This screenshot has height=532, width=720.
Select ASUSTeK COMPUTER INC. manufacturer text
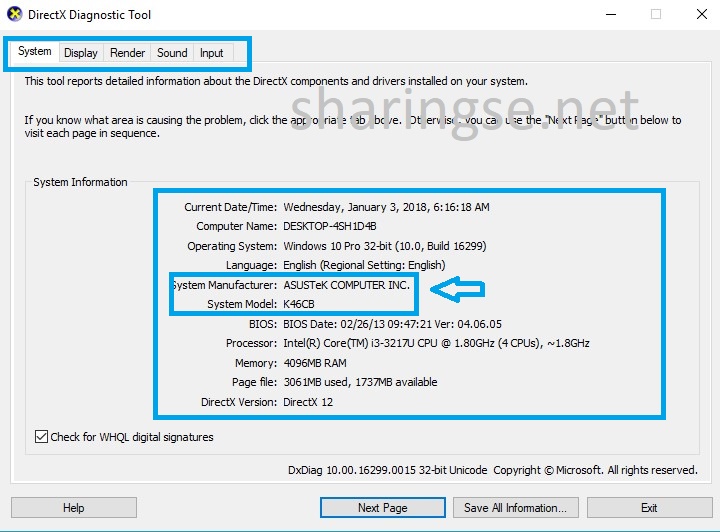click(346, 285)
